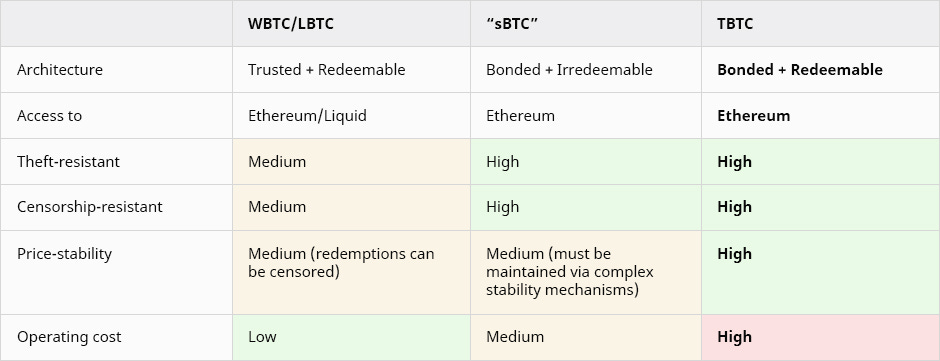The width and height of the screenshot is (940, 361).
Task: Click the green Low operating cost cell
Action: point(351,337)
